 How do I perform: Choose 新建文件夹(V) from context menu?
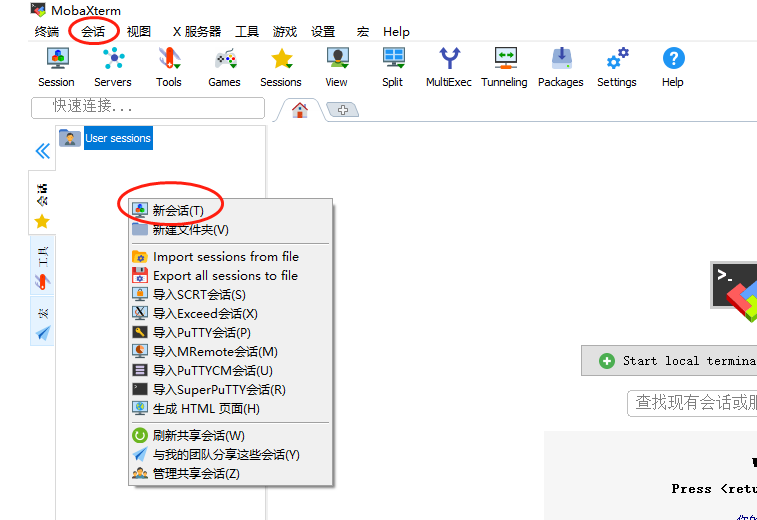click(231, 230)
